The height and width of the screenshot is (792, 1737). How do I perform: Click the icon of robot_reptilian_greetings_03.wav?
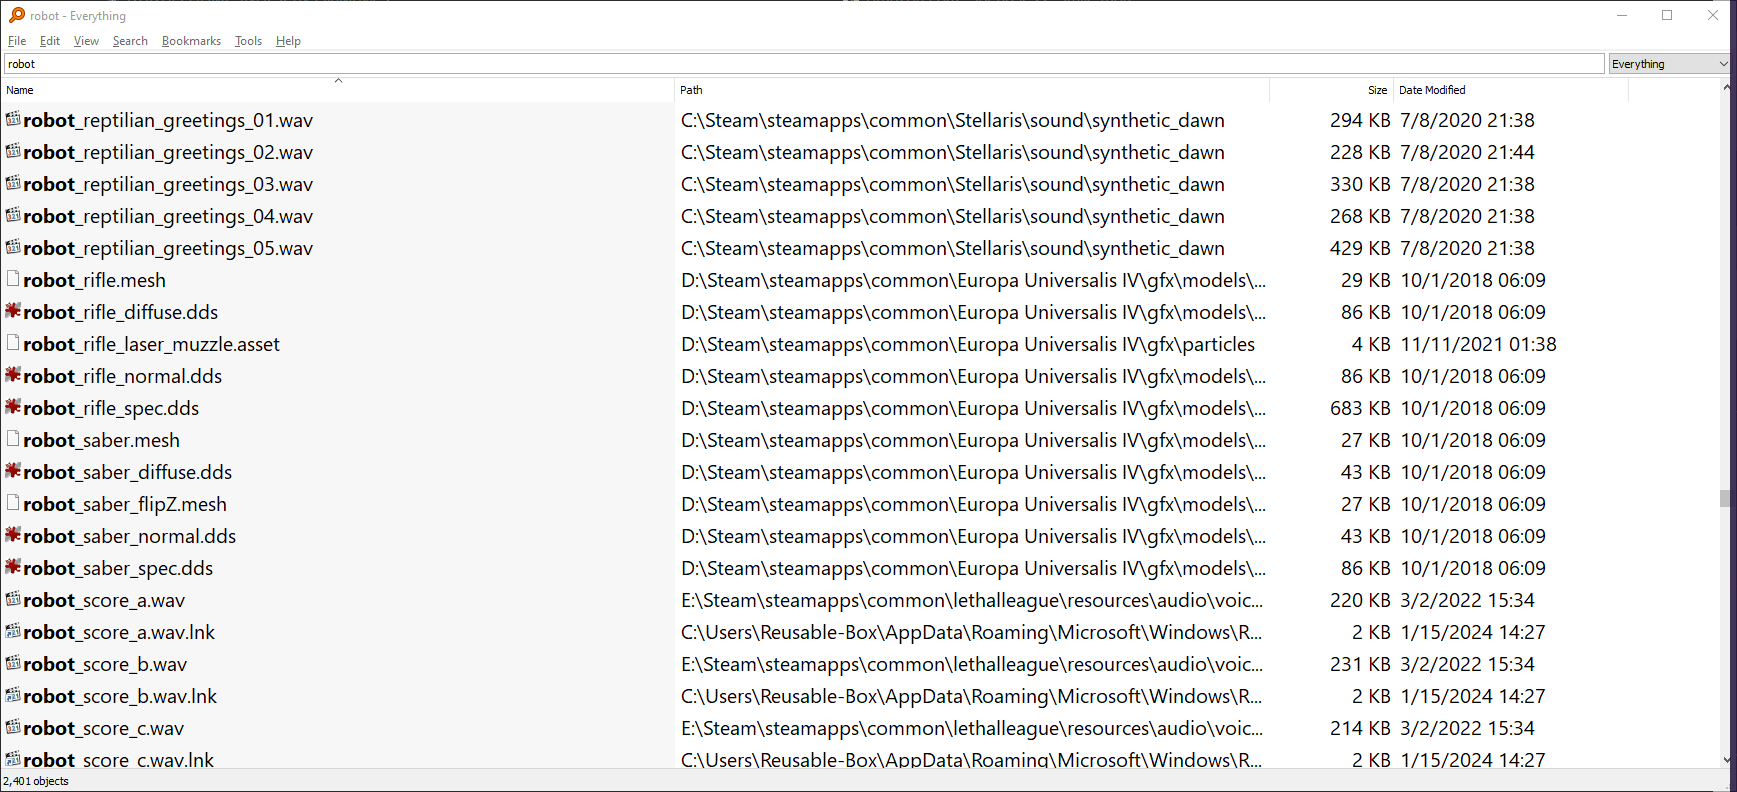click(13, 183)
